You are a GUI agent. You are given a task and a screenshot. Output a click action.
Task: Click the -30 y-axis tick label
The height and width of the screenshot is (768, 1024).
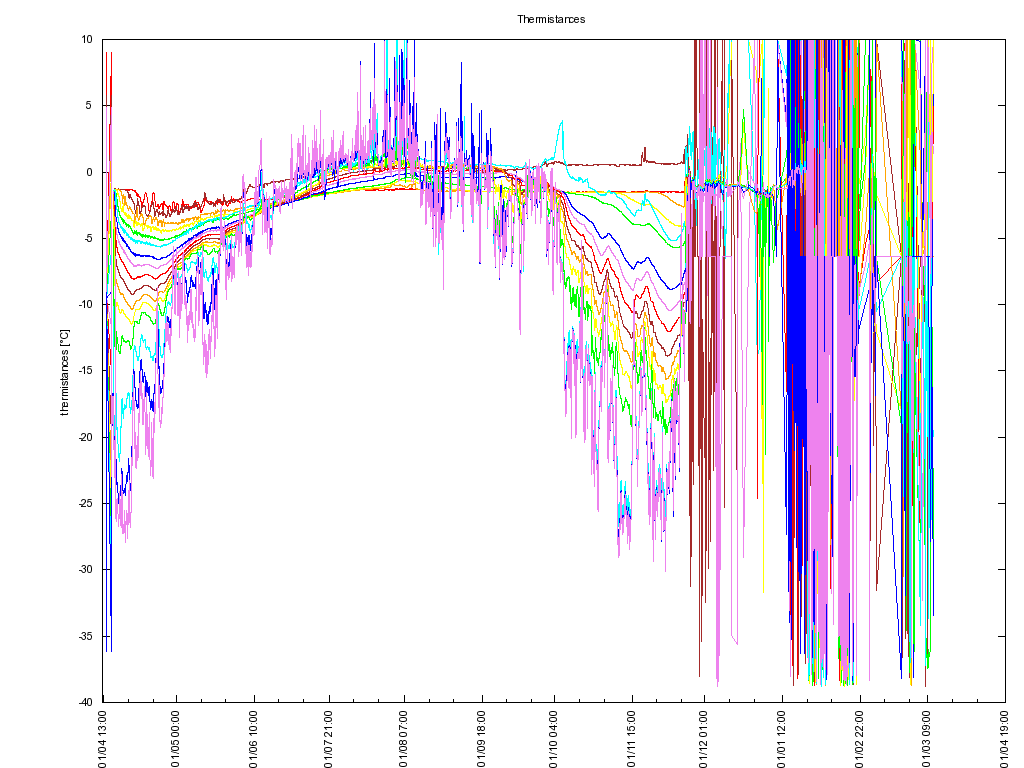(x=85, y=569)
